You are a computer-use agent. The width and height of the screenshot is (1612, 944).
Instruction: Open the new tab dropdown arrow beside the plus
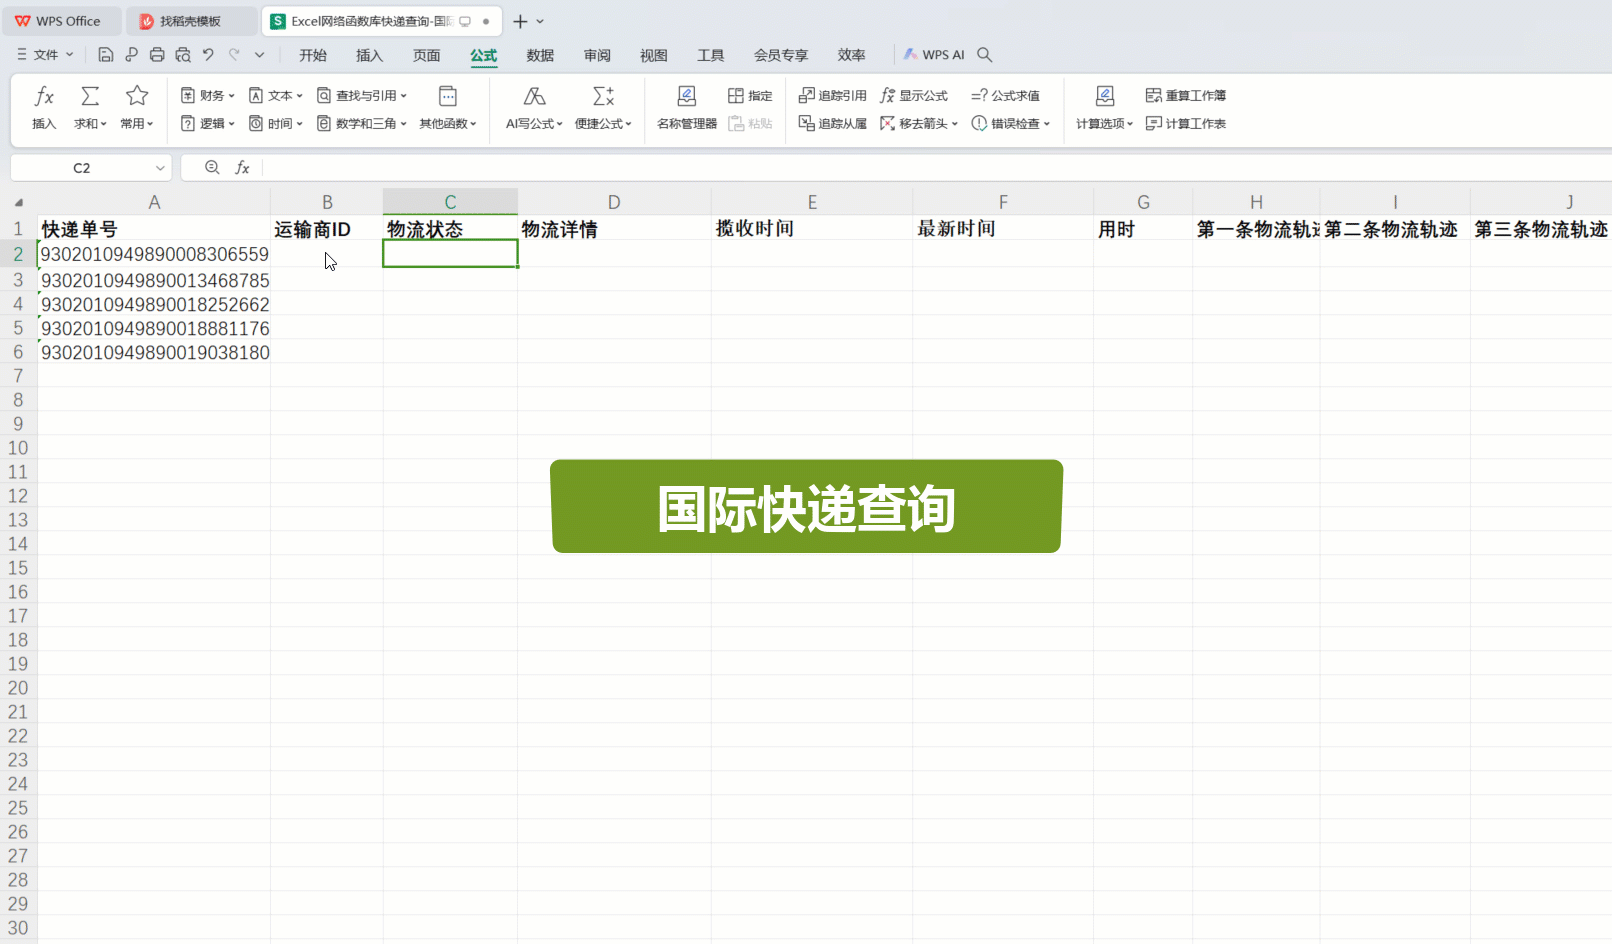540,21
